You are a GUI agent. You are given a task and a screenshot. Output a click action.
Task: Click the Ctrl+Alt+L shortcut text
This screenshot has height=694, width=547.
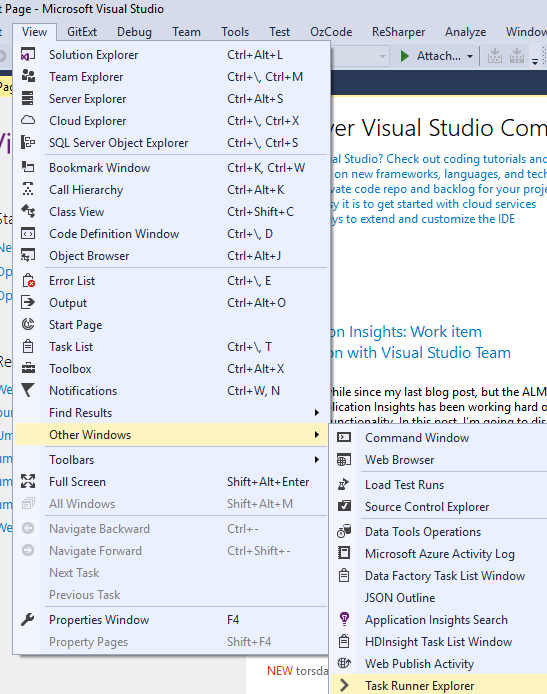click(x=255, y=55)
